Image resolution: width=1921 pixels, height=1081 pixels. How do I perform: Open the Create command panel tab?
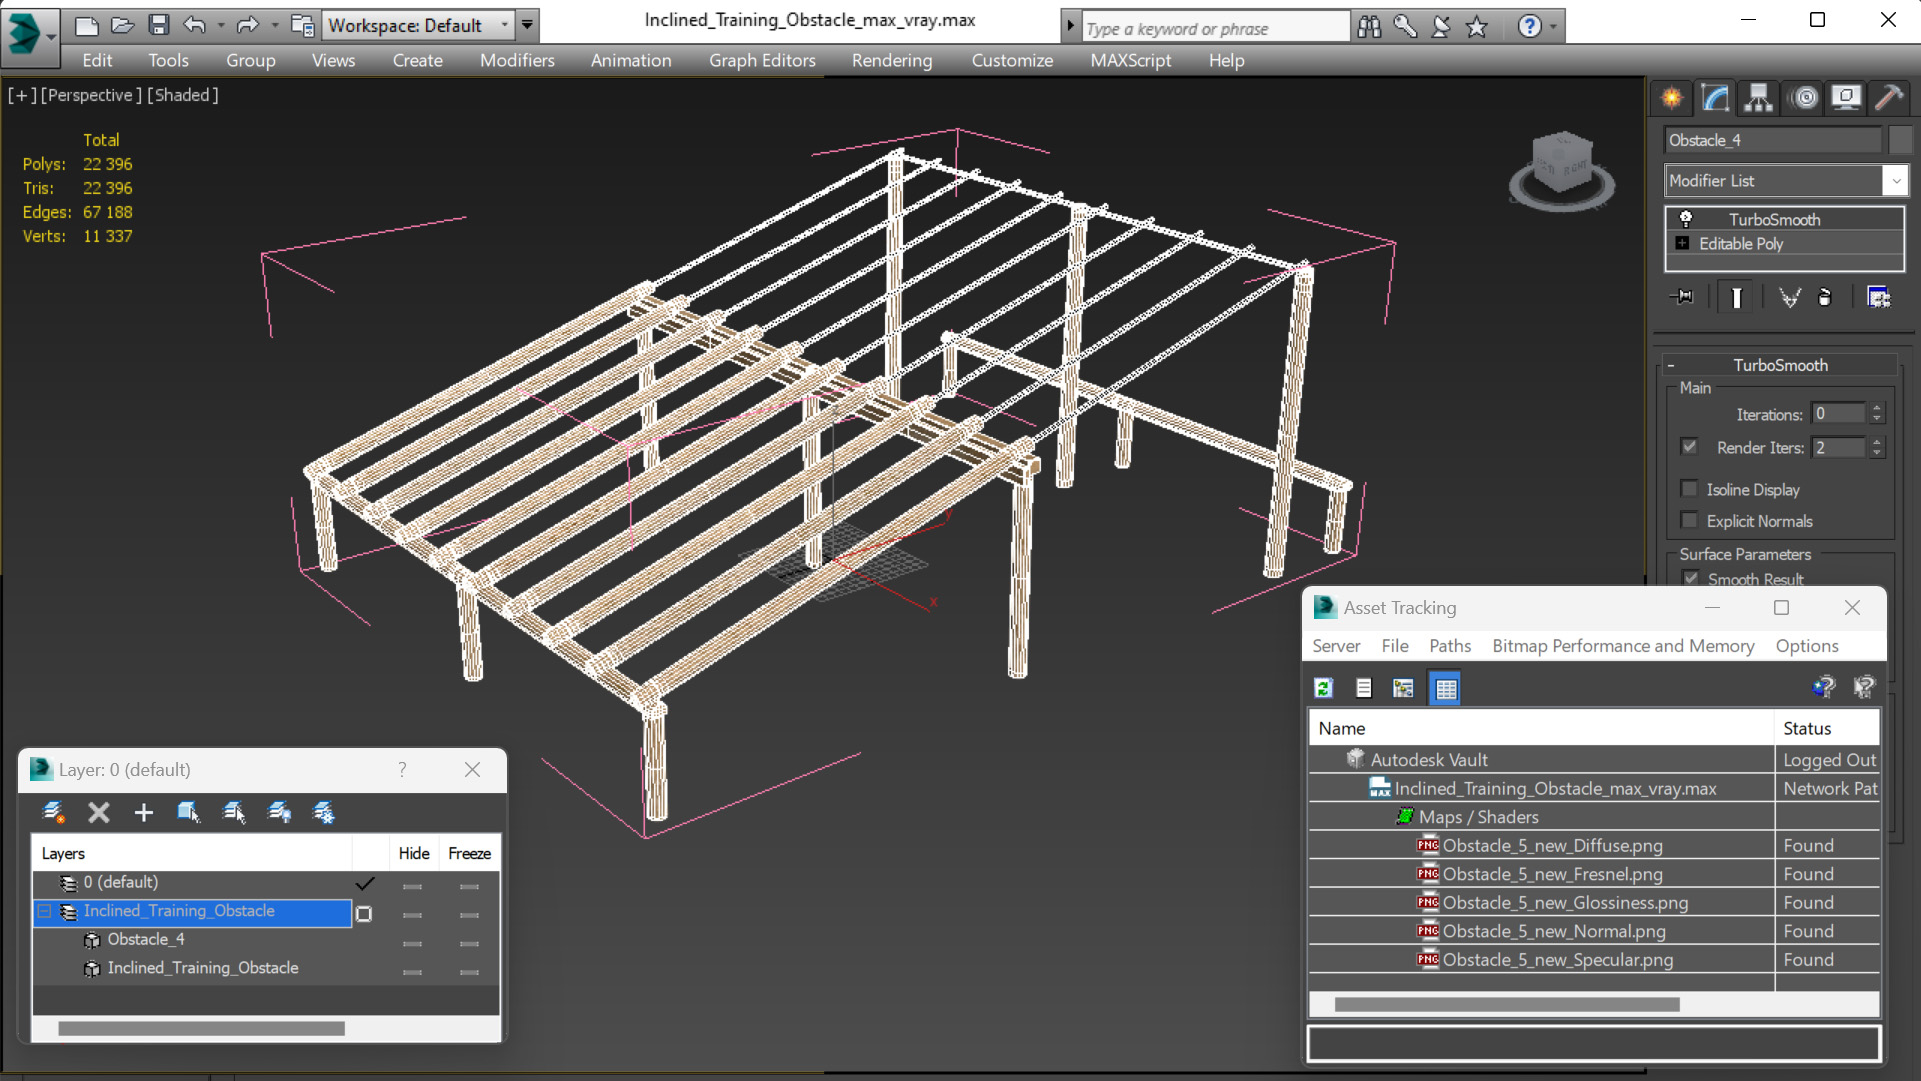(1672, 97)
